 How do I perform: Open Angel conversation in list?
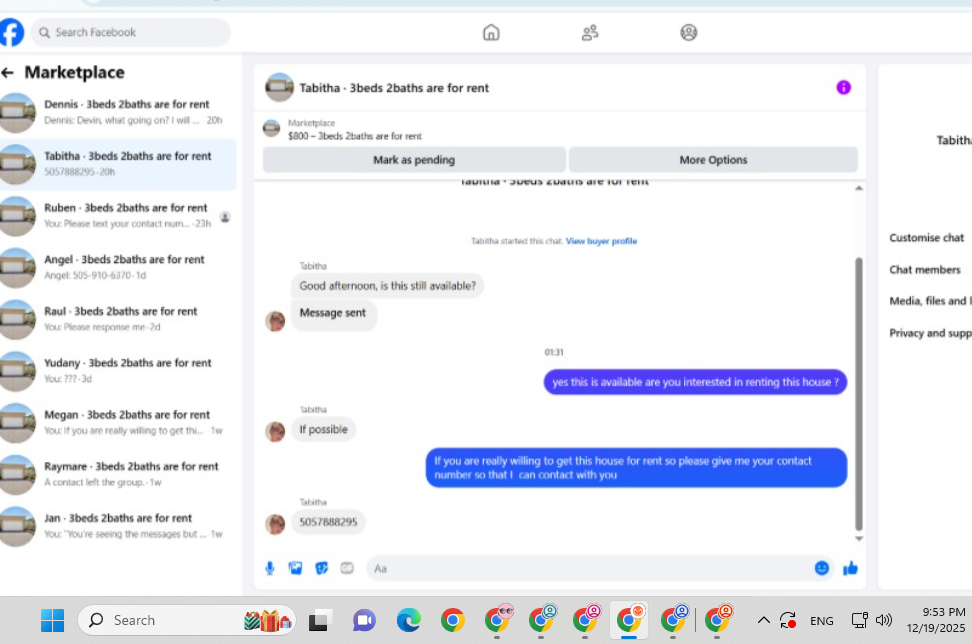pyautogui.click(x=118, y=267)
